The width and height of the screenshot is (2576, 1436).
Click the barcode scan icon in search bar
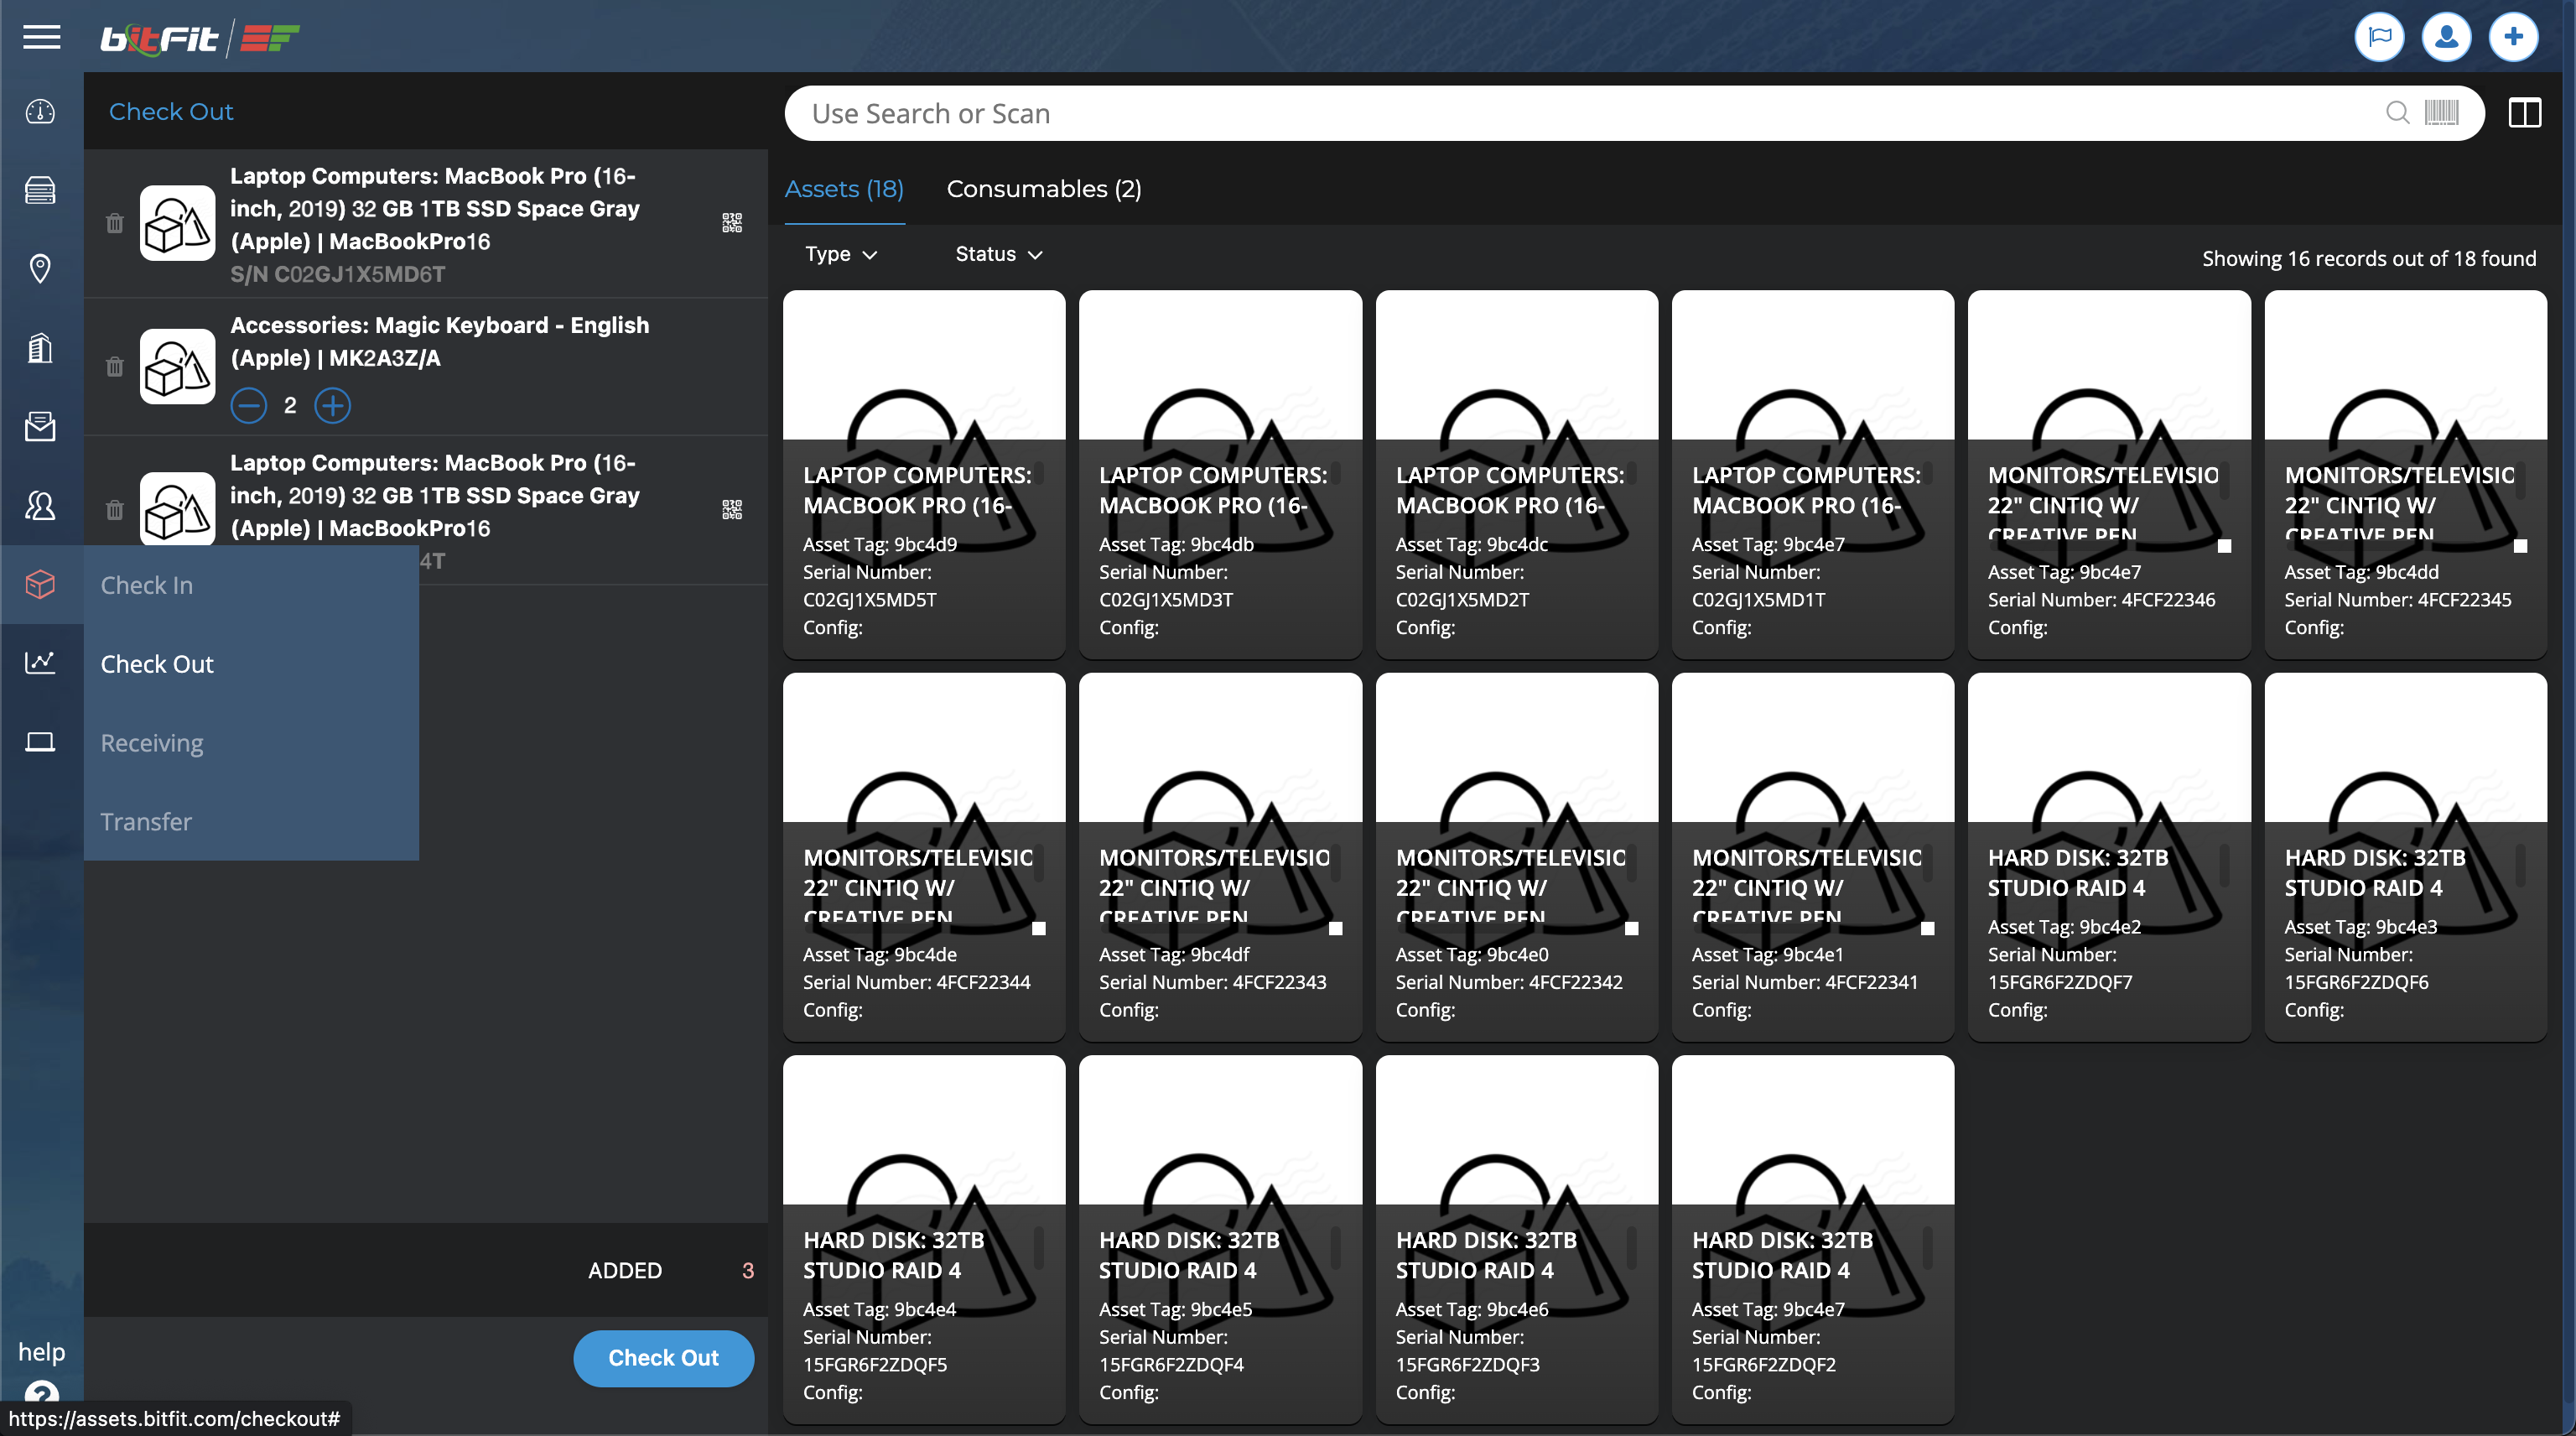point(2440,113)
